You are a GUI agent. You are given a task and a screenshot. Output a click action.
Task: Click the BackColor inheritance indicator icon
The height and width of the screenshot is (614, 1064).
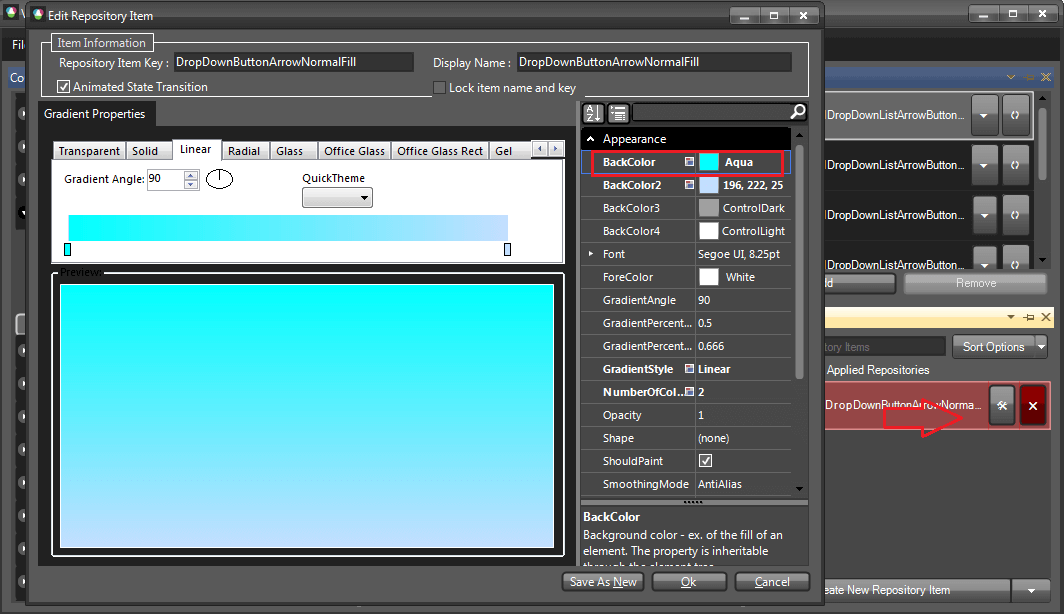687,161
